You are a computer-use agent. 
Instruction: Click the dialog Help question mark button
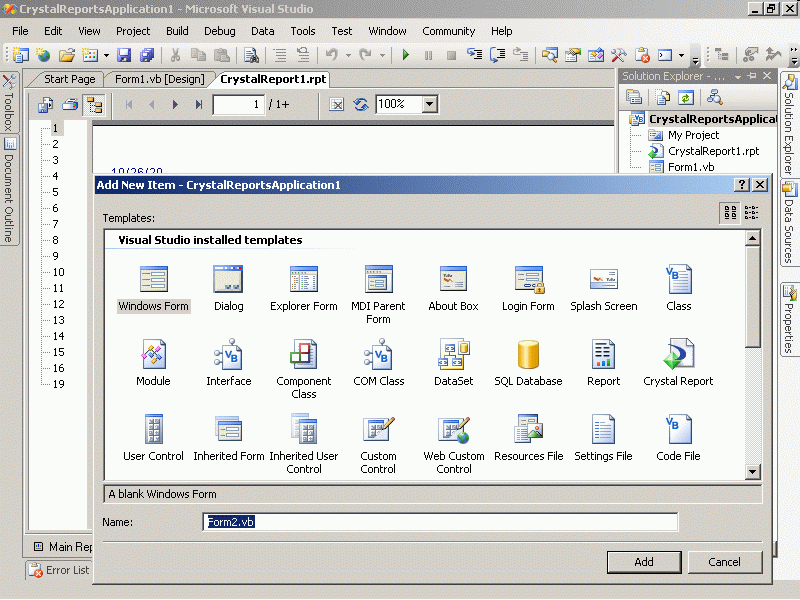(x=742, y=185)
